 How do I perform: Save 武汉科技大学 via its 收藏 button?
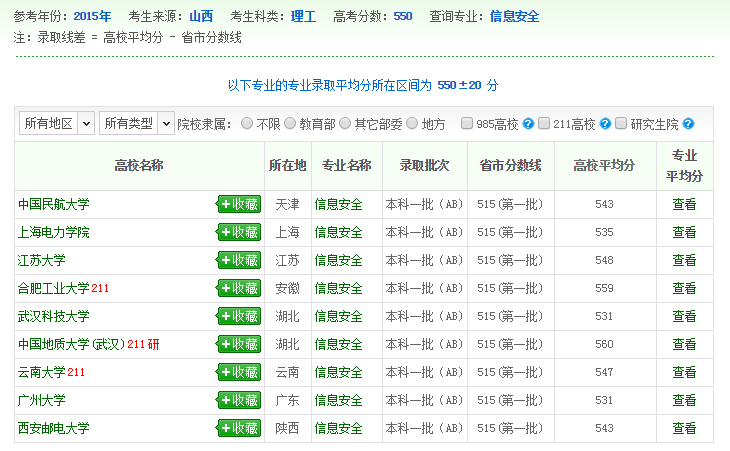pyautogui.click(x=238, y=316)
